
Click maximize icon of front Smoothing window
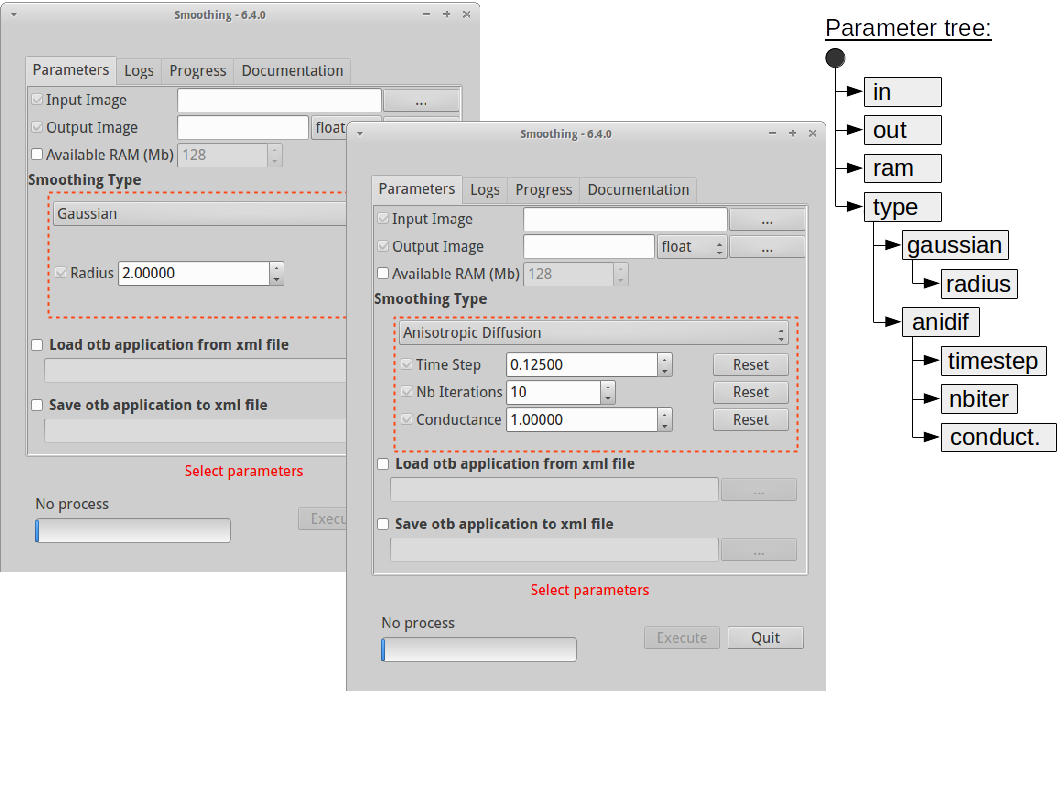pos(792,133)
